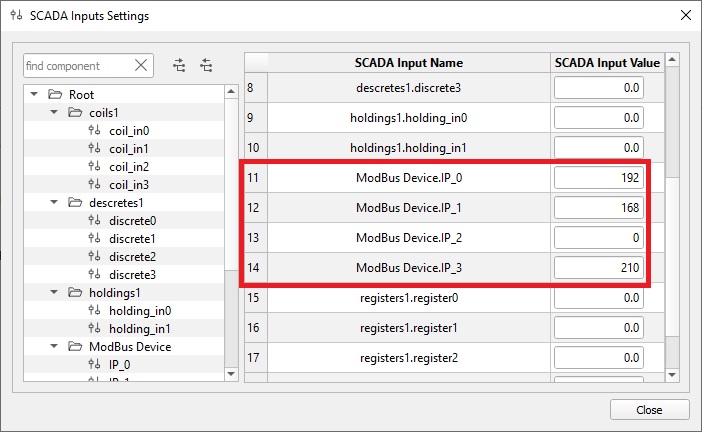This screenshot has height=432, width=702.
Task: Click the registers1.register0 value field
Action: point(598,298)
